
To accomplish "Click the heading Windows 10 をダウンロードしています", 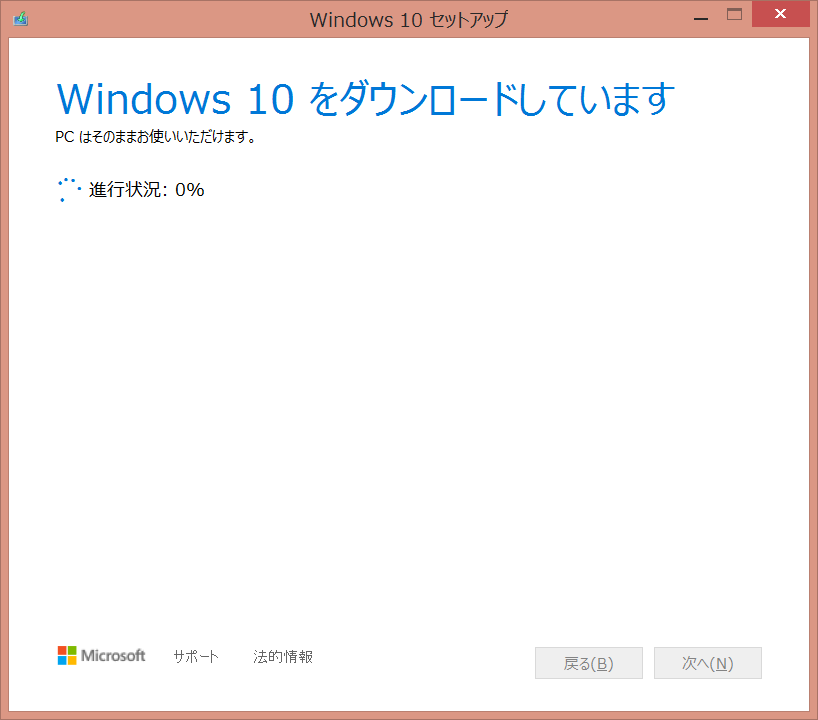I will click(x=365, y=99).
